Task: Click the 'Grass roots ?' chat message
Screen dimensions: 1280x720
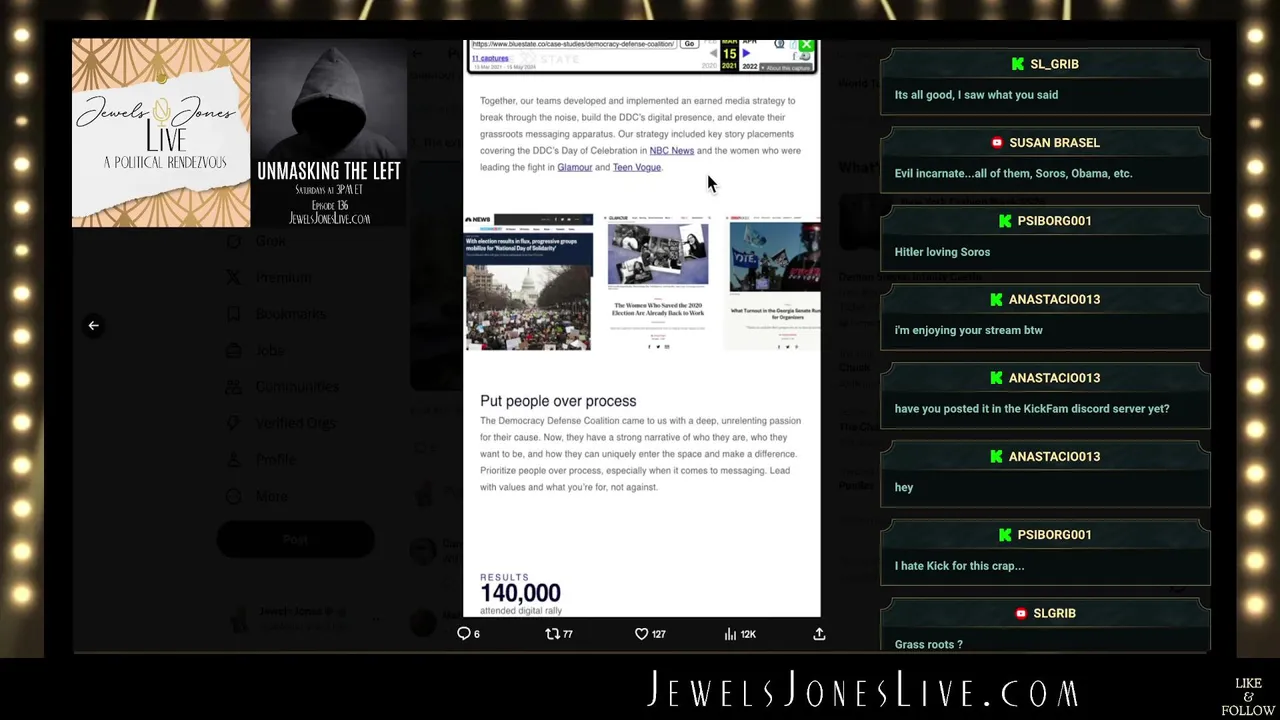Action: (928, 644)
